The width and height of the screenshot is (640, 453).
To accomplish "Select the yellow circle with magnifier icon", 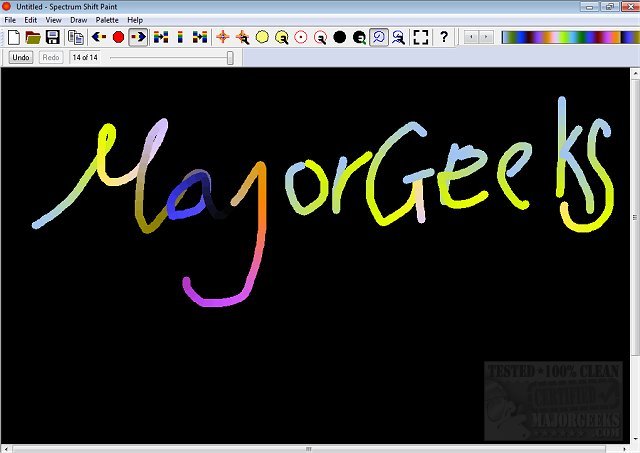I will point(282,37).
